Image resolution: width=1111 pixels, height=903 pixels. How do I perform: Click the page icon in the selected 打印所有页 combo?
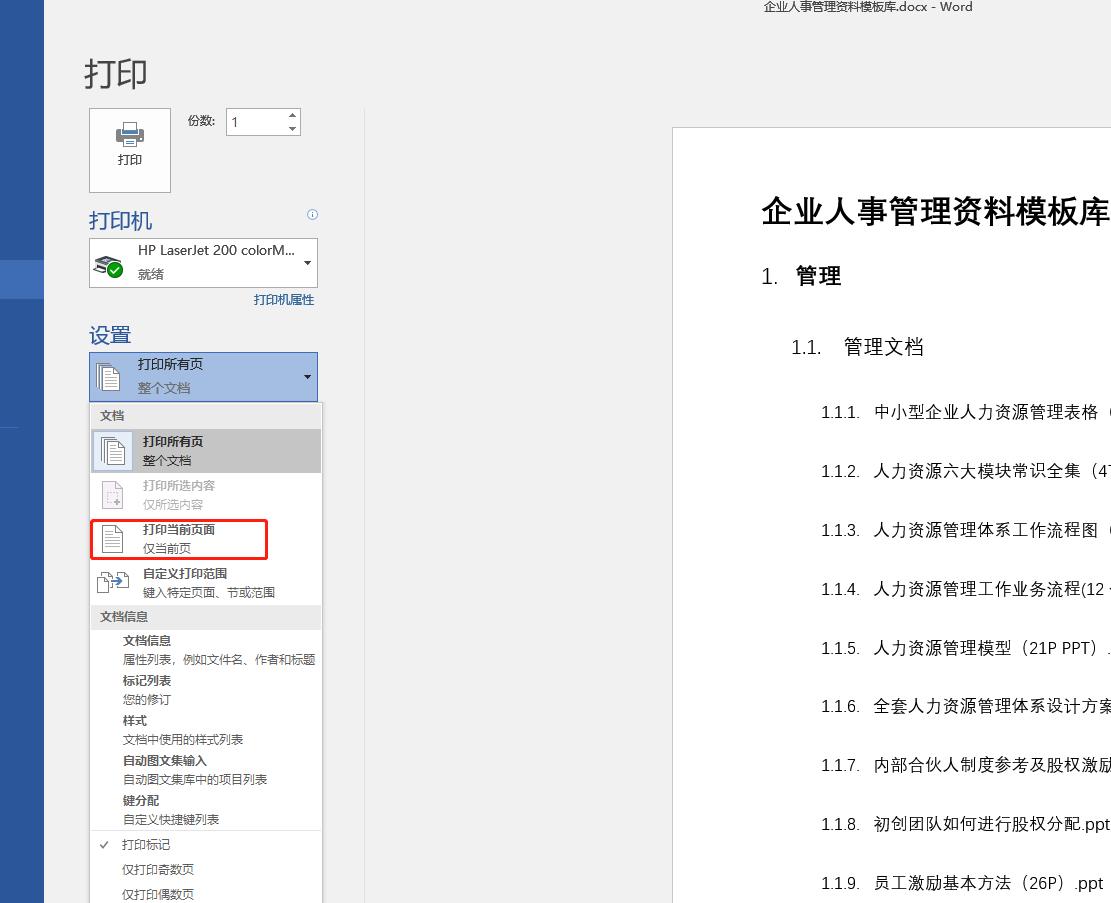[x=110, y=375]
